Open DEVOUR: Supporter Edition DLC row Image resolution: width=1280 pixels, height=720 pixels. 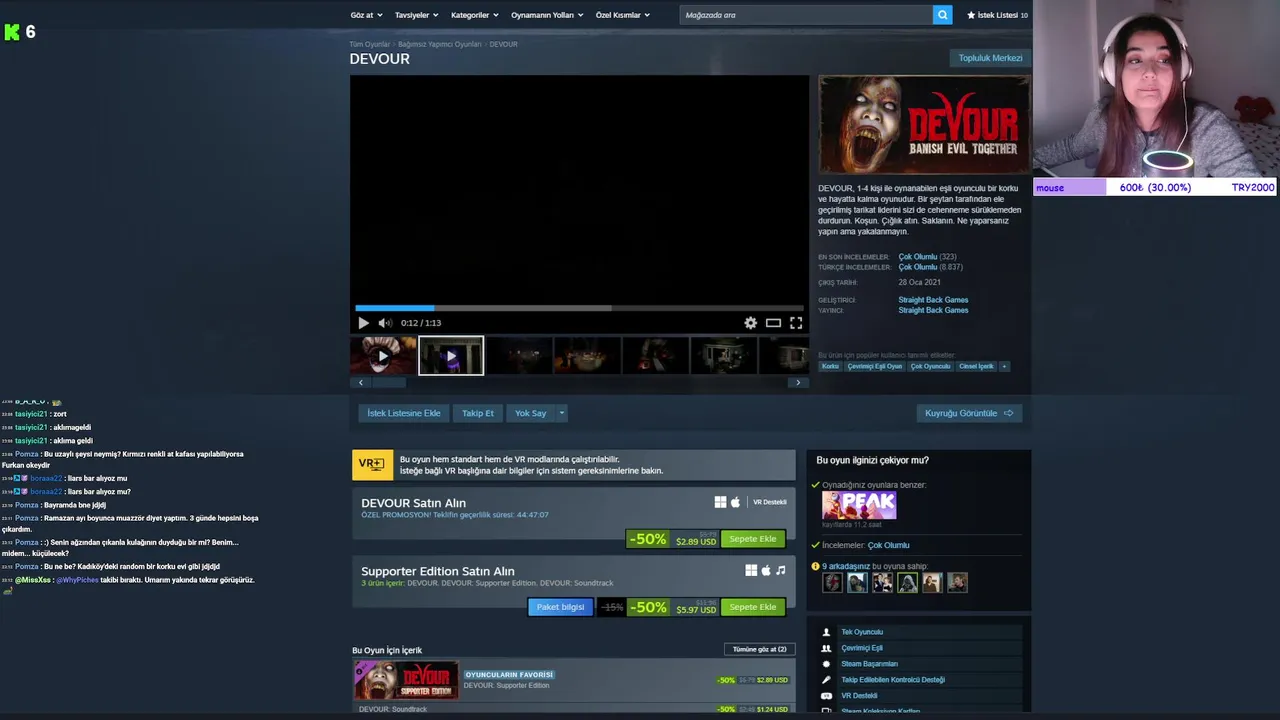[x=574, y=680]
